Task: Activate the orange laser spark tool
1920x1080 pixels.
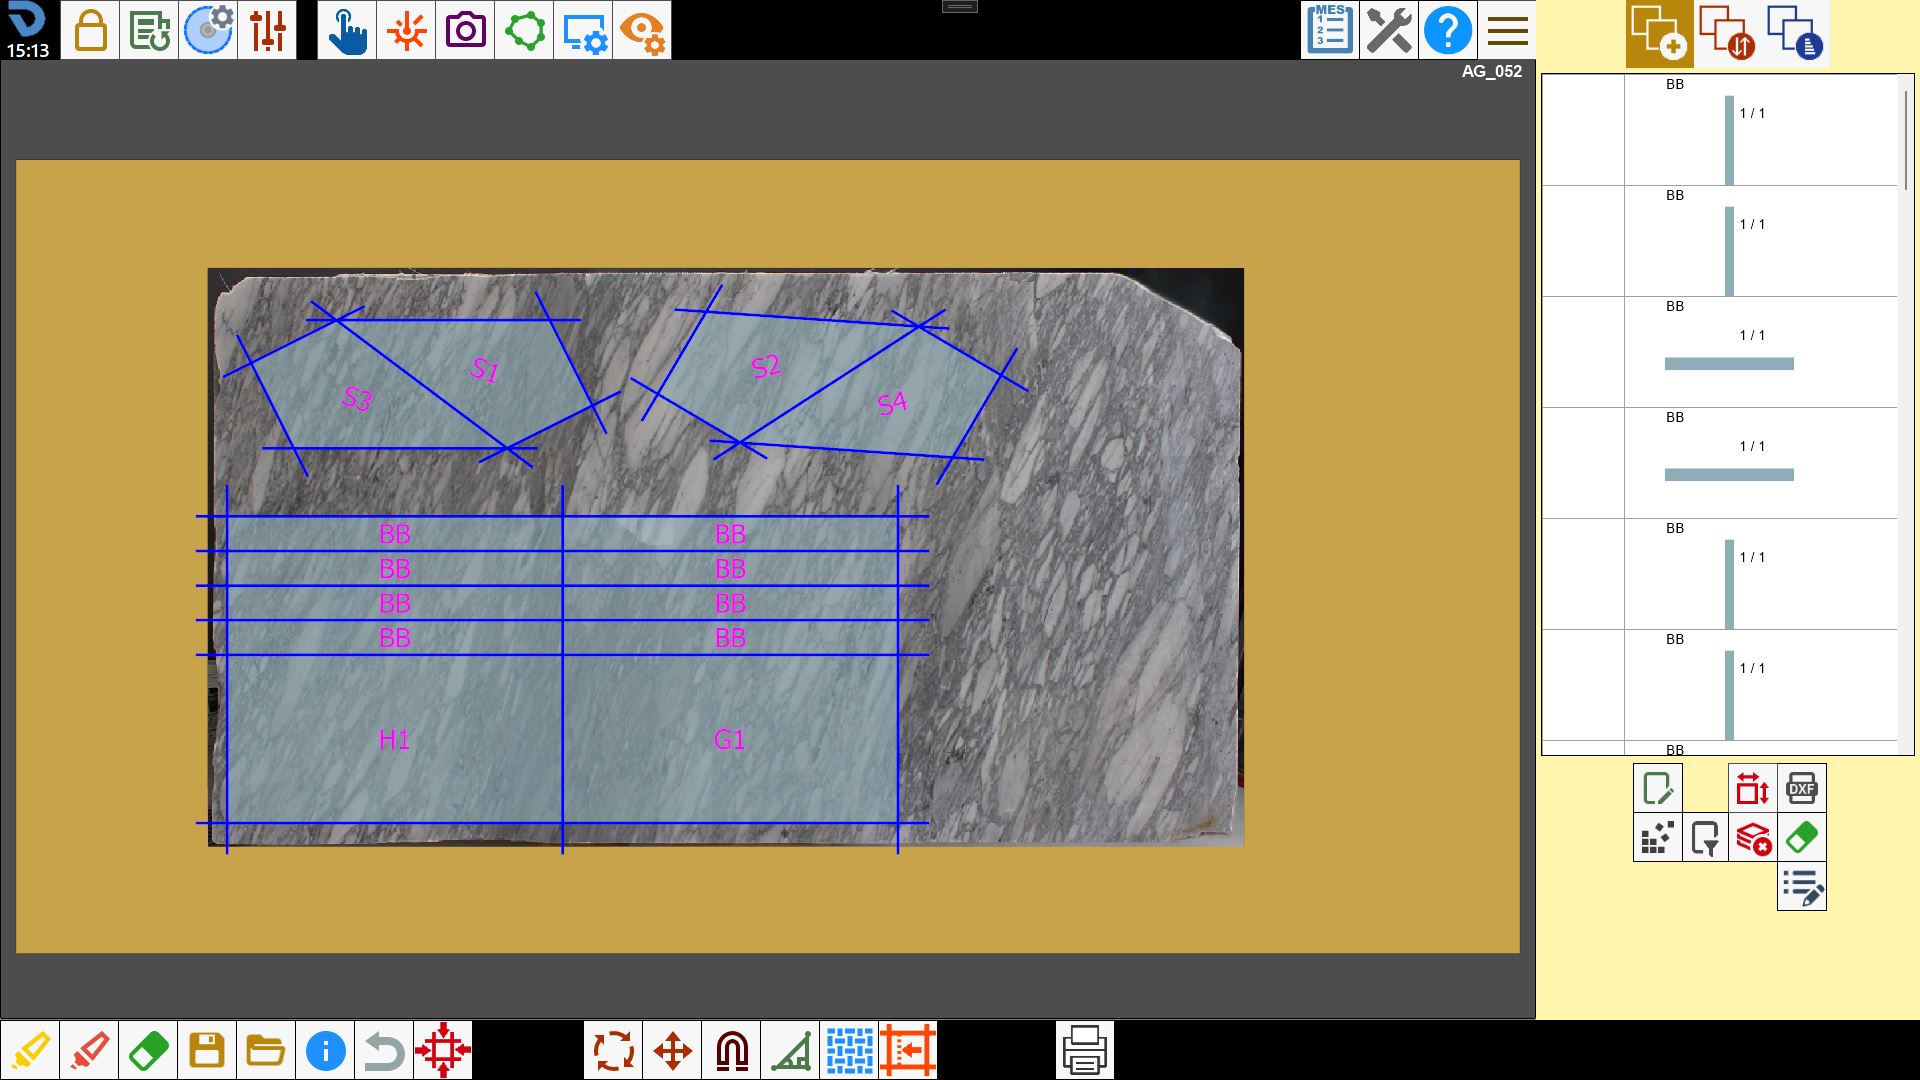Action: (x=406, y=30)
